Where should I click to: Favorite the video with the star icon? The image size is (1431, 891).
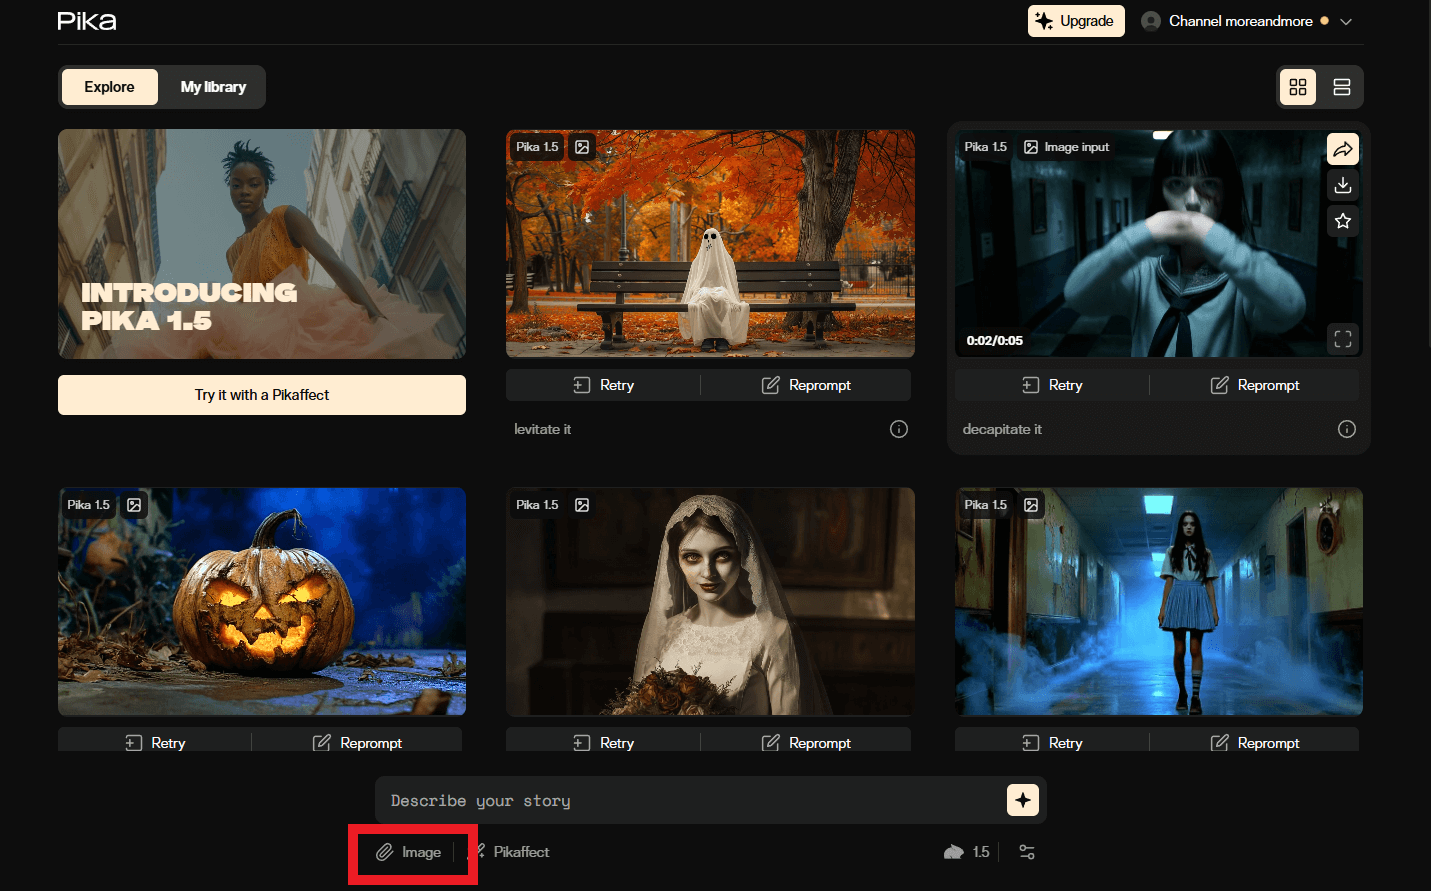pos(1342,221)
